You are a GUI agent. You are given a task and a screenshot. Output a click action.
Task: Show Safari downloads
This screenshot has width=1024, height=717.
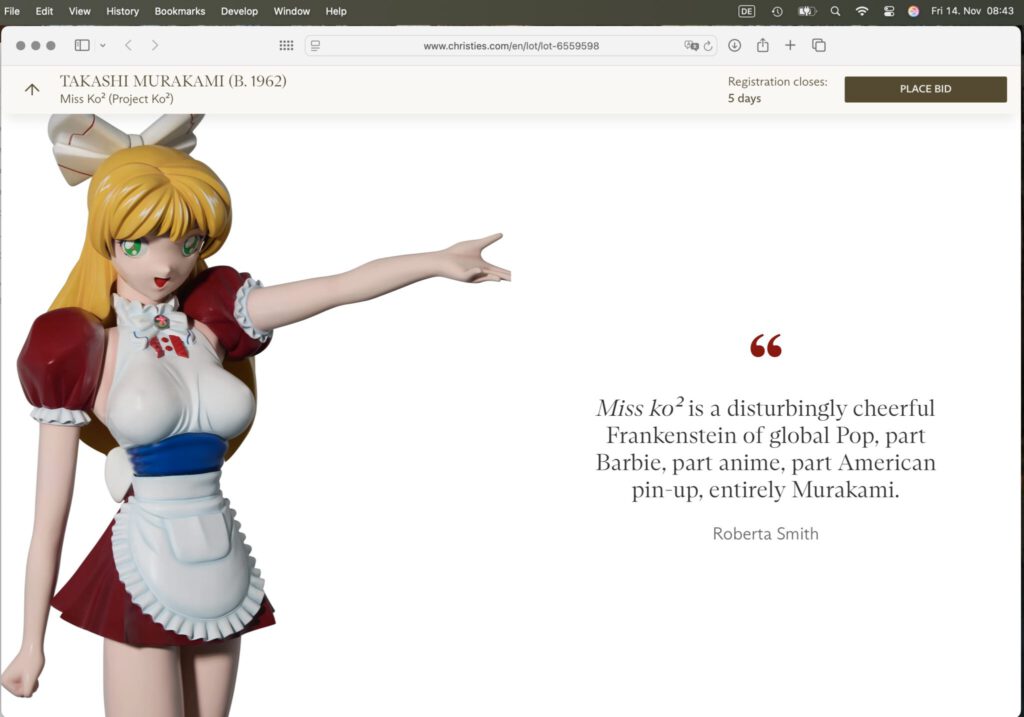pyautogui.click(x=734, y=45)
